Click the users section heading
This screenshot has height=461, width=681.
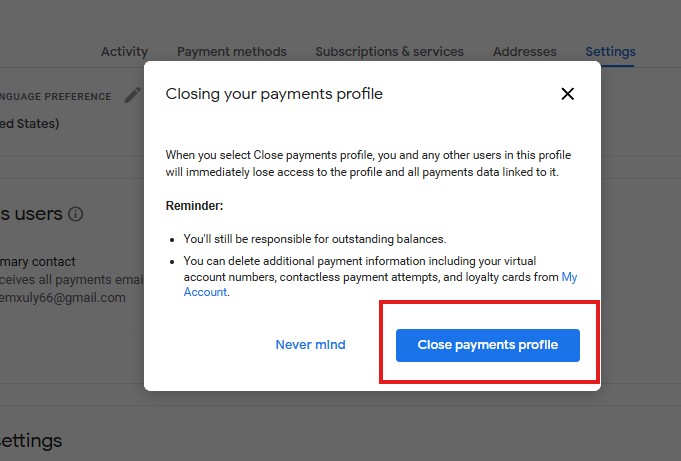[32, 214]
